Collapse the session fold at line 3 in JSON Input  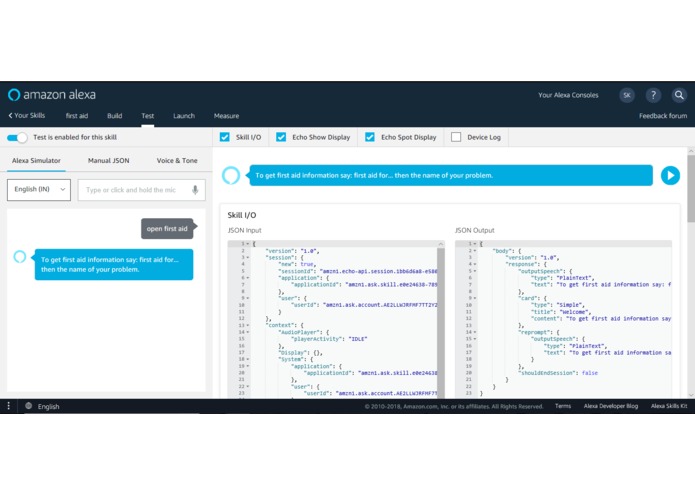248,257
